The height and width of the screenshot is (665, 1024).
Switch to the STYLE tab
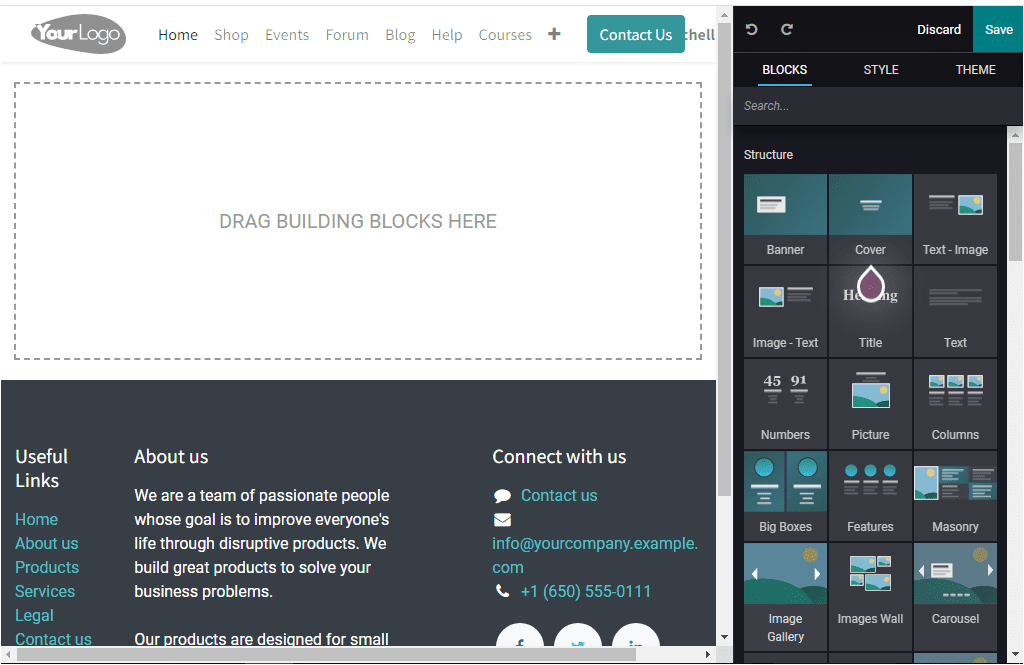[x=881, y=70]
